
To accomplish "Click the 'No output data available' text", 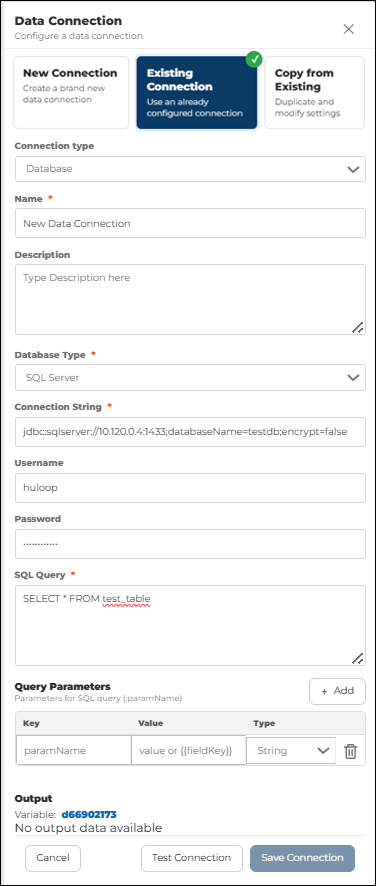I will (x=88, y=828).
